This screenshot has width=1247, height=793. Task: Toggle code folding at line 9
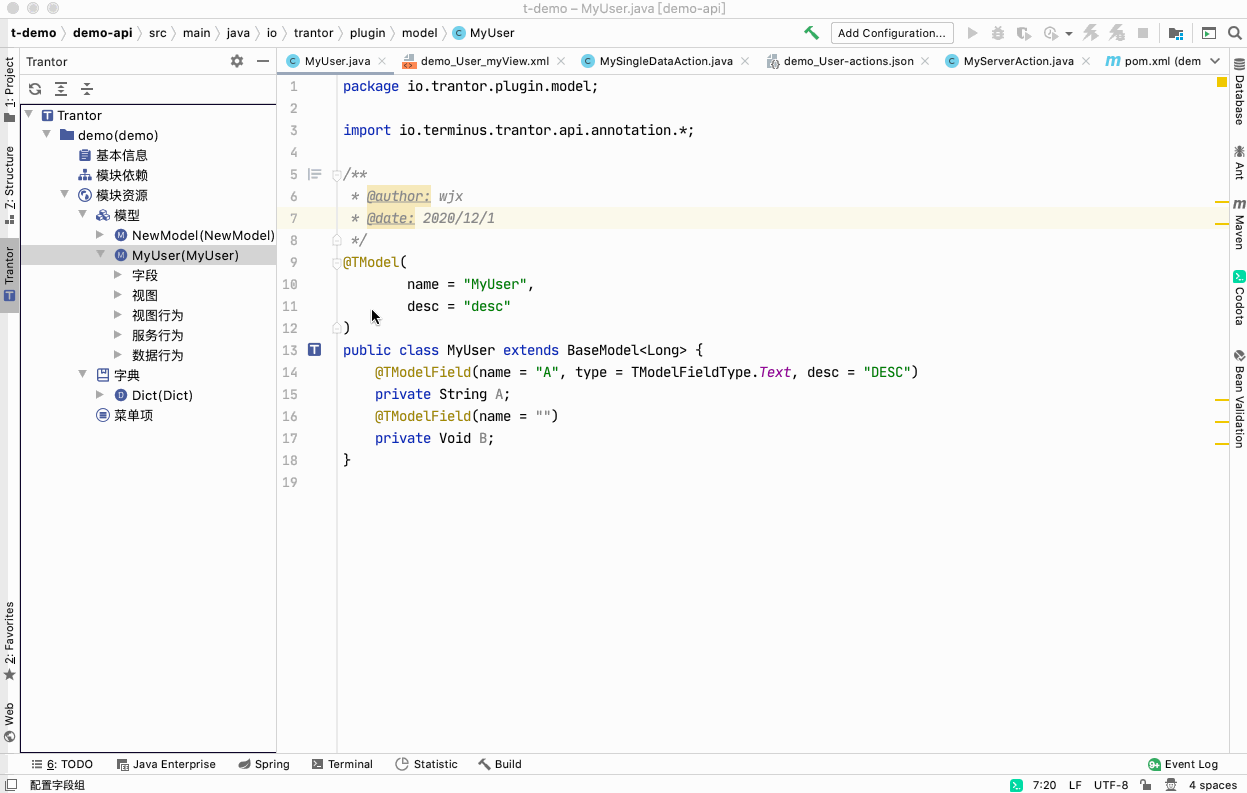pos(337,262)
